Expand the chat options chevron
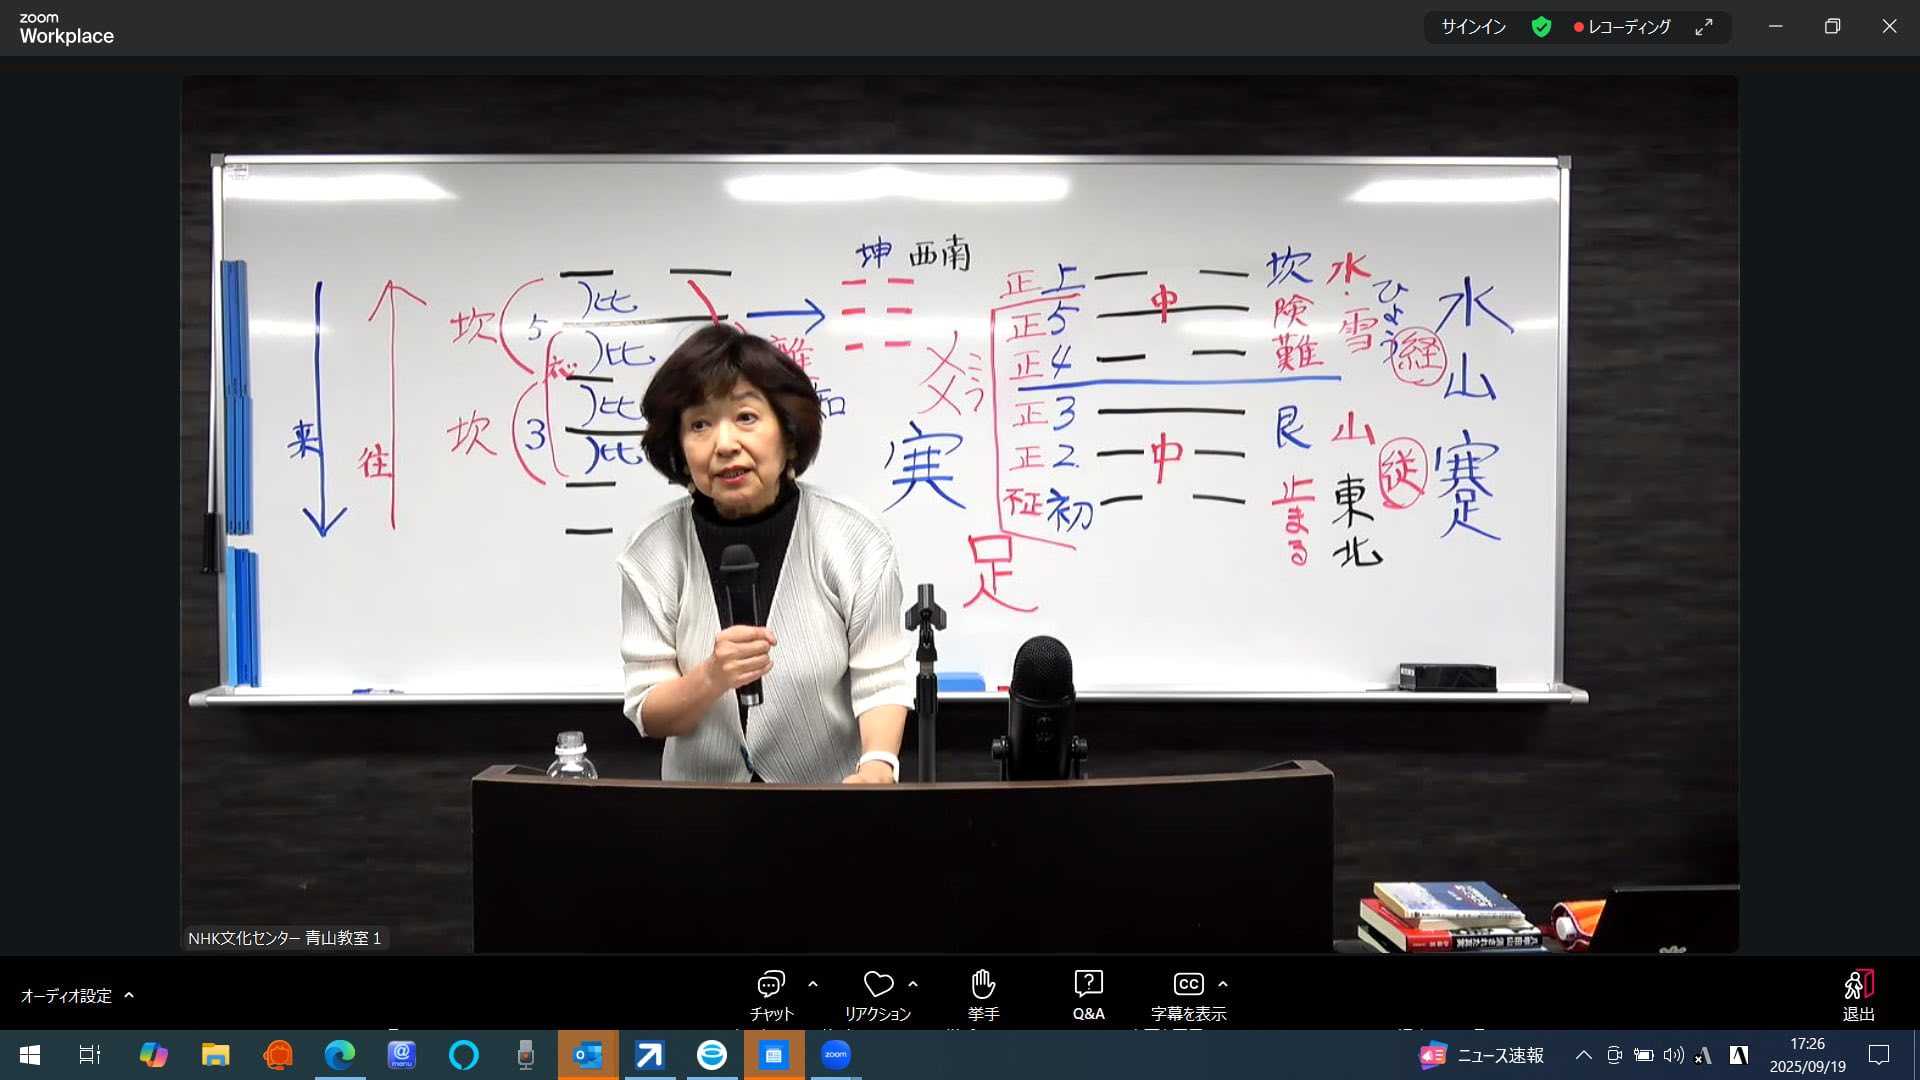Screen dimensions: 1920x1080 tap(813, 984)
